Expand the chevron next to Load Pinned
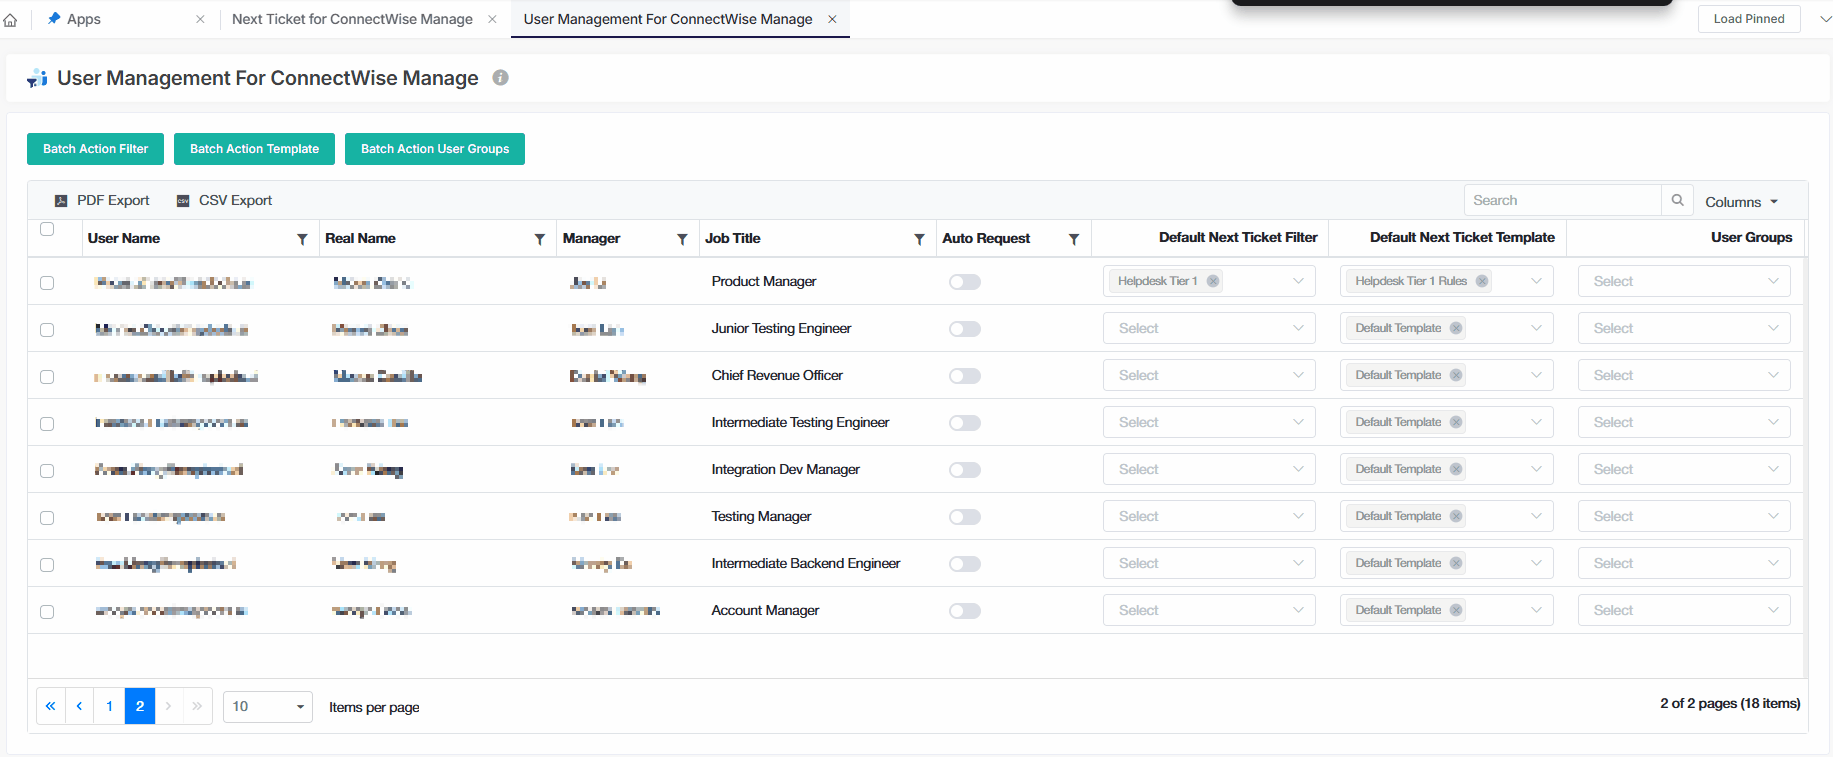This screenshot has height=757, width=1833. 1825,19
